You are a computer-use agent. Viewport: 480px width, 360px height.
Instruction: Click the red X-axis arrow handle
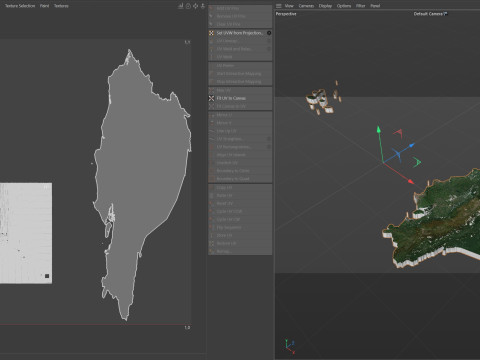(x=411, y=181)
